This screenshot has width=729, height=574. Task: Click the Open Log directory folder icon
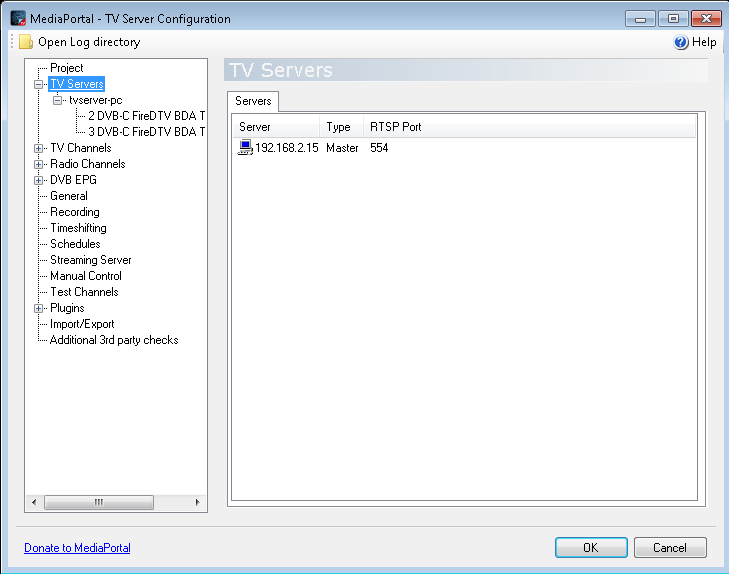(26, 42)
